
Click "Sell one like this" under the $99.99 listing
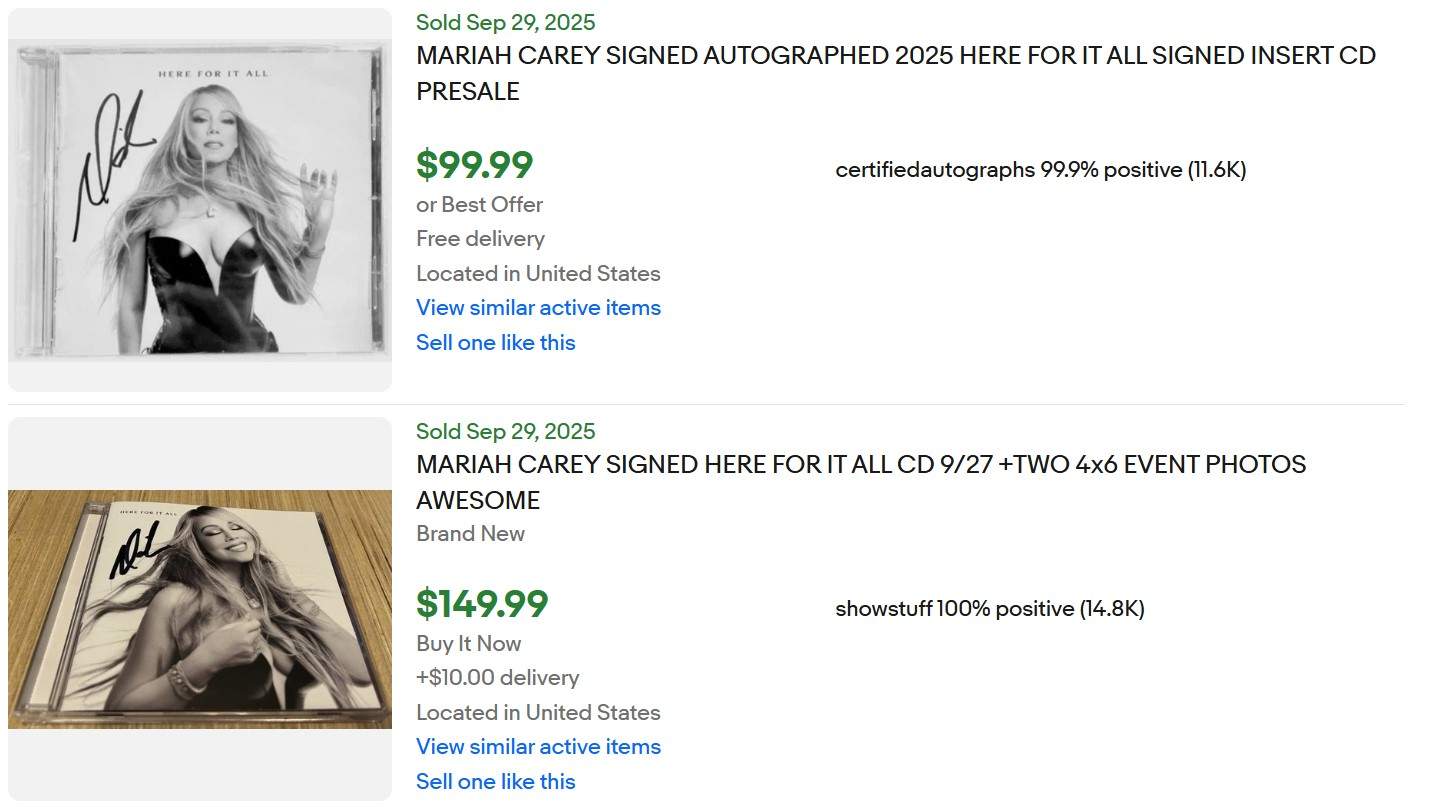[x=495, y=343]
